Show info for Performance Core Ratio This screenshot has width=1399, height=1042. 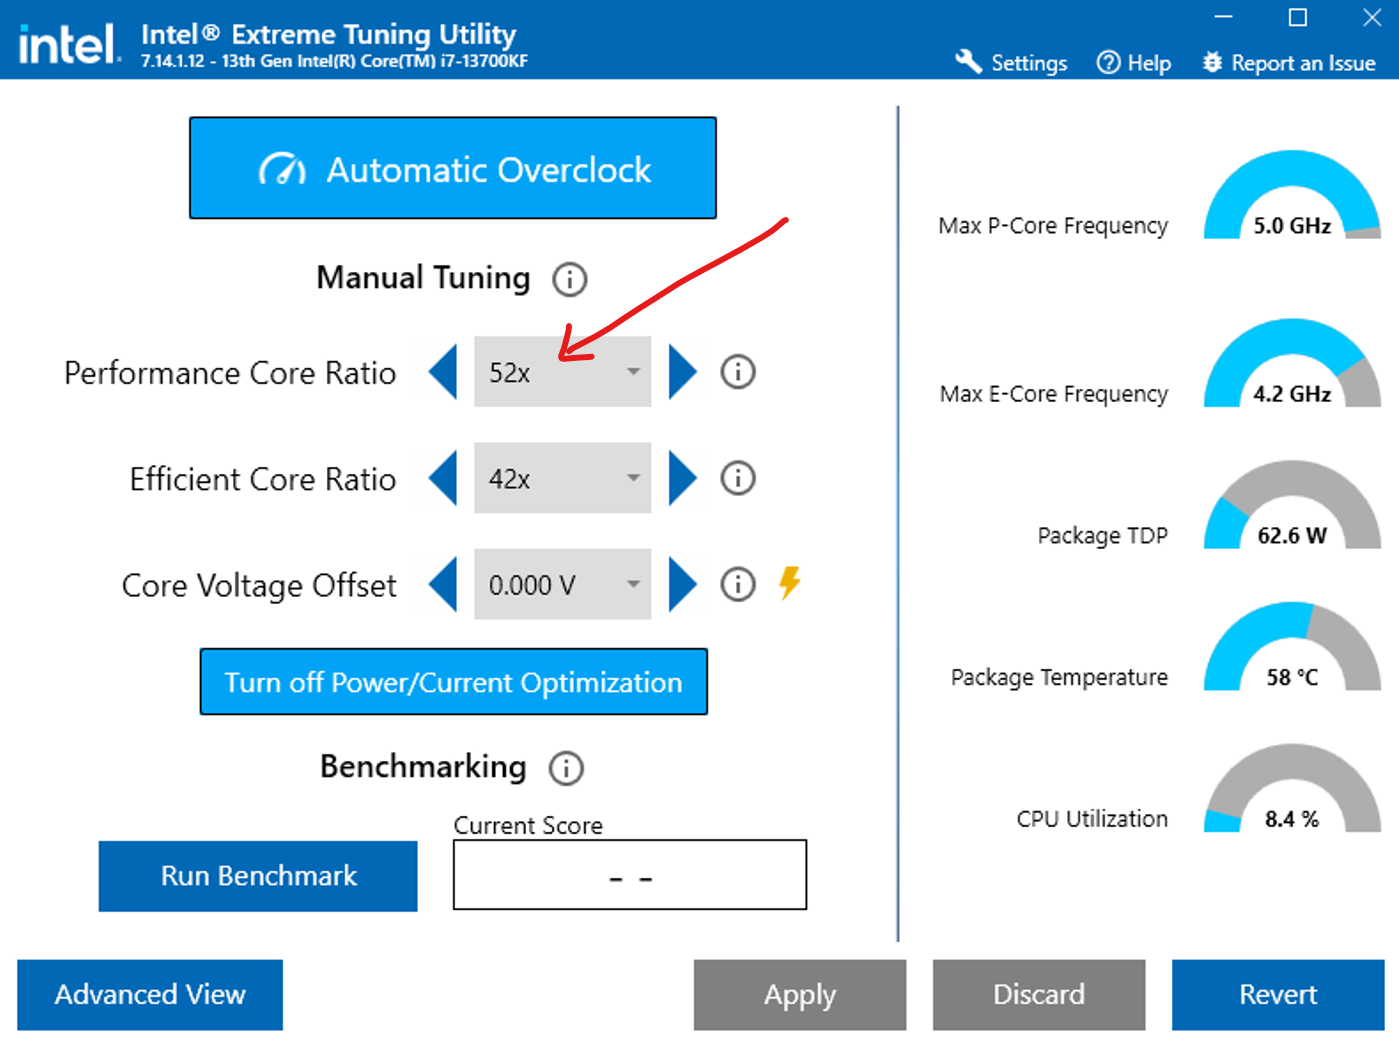click(x=738, y=372)
